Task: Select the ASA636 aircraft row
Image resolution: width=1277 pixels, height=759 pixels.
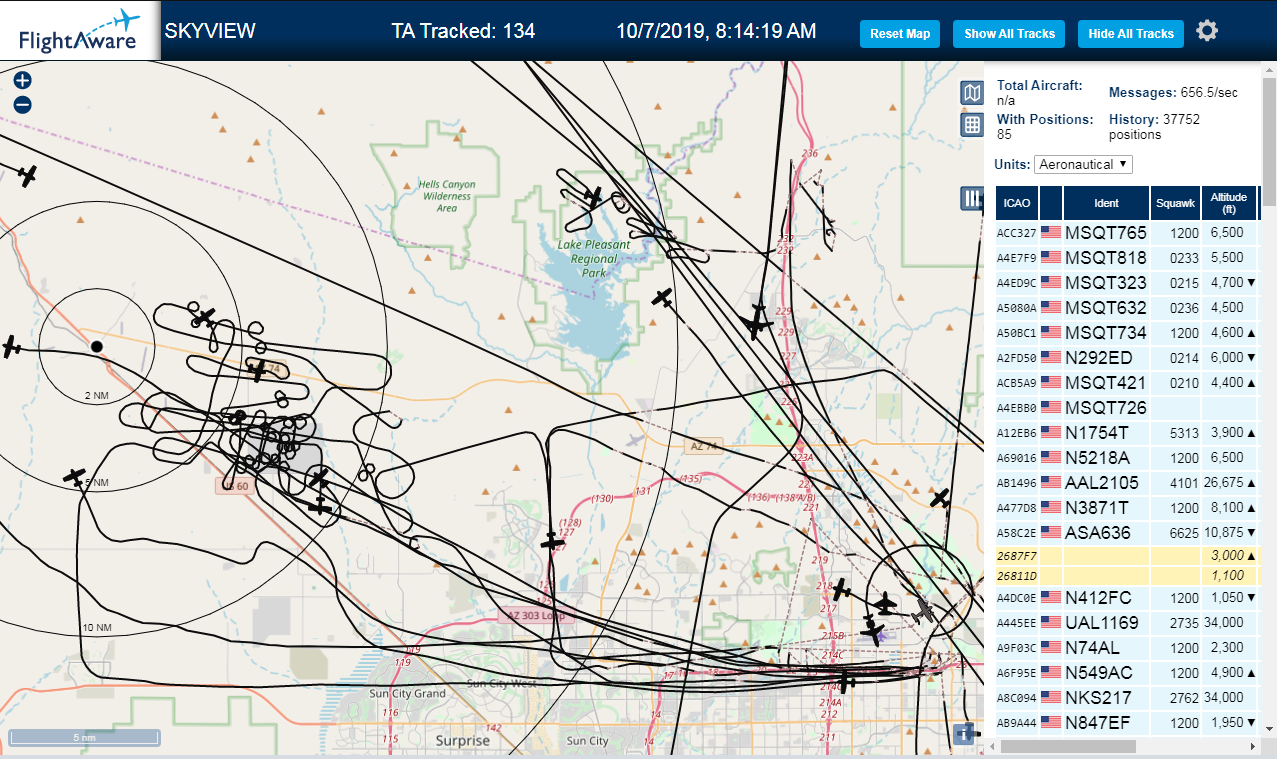Action: coord(1126,533)
